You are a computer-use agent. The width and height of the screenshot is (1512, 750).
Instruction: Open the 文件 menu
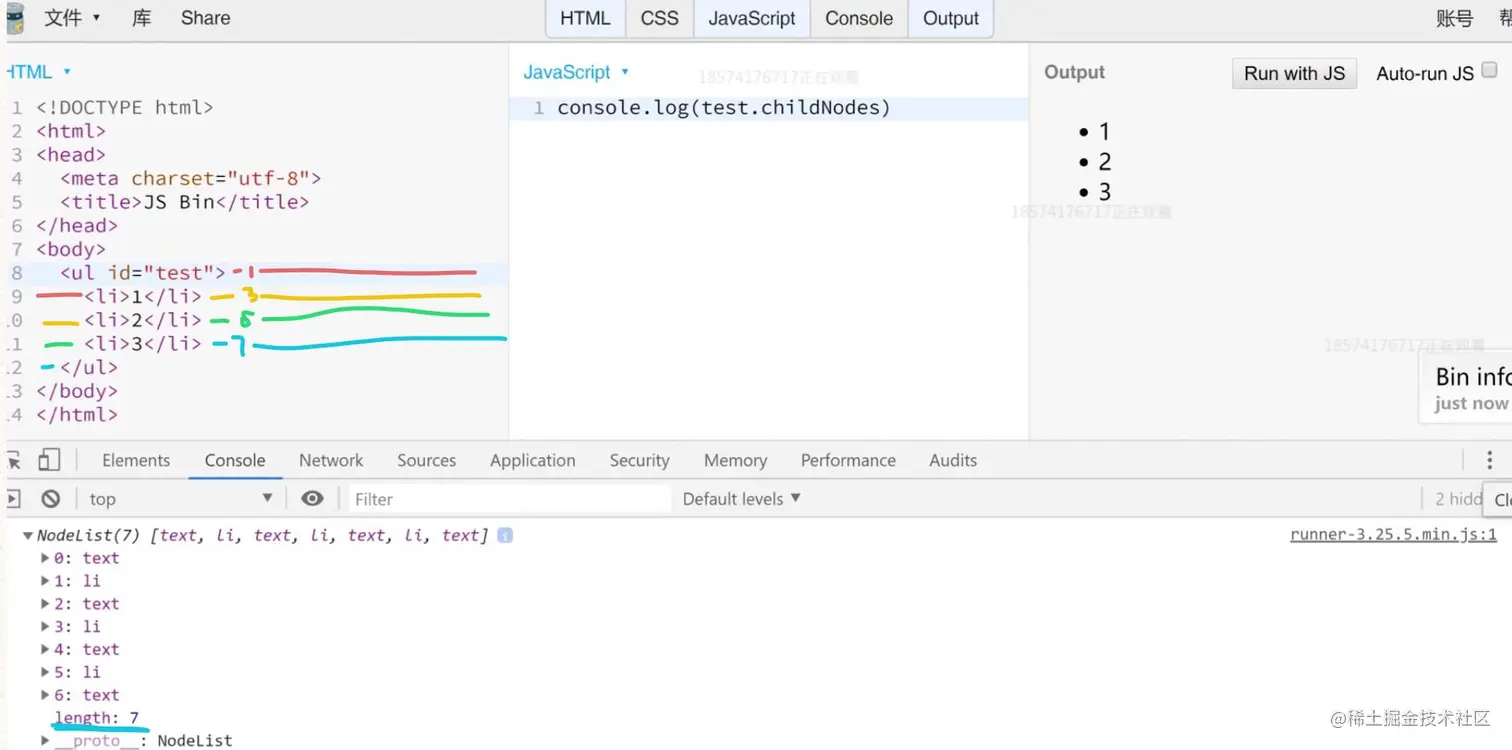click(x=72, y=18)
